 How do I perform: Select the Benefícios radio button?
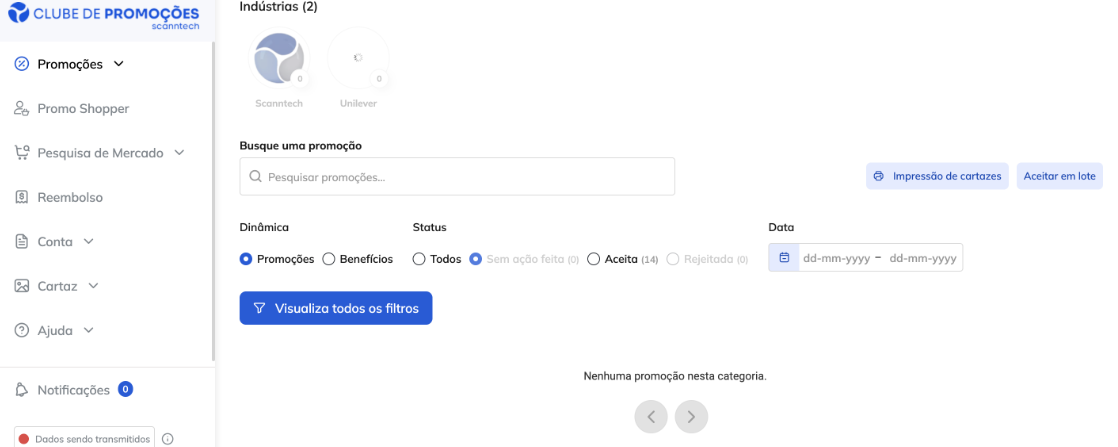328,259
